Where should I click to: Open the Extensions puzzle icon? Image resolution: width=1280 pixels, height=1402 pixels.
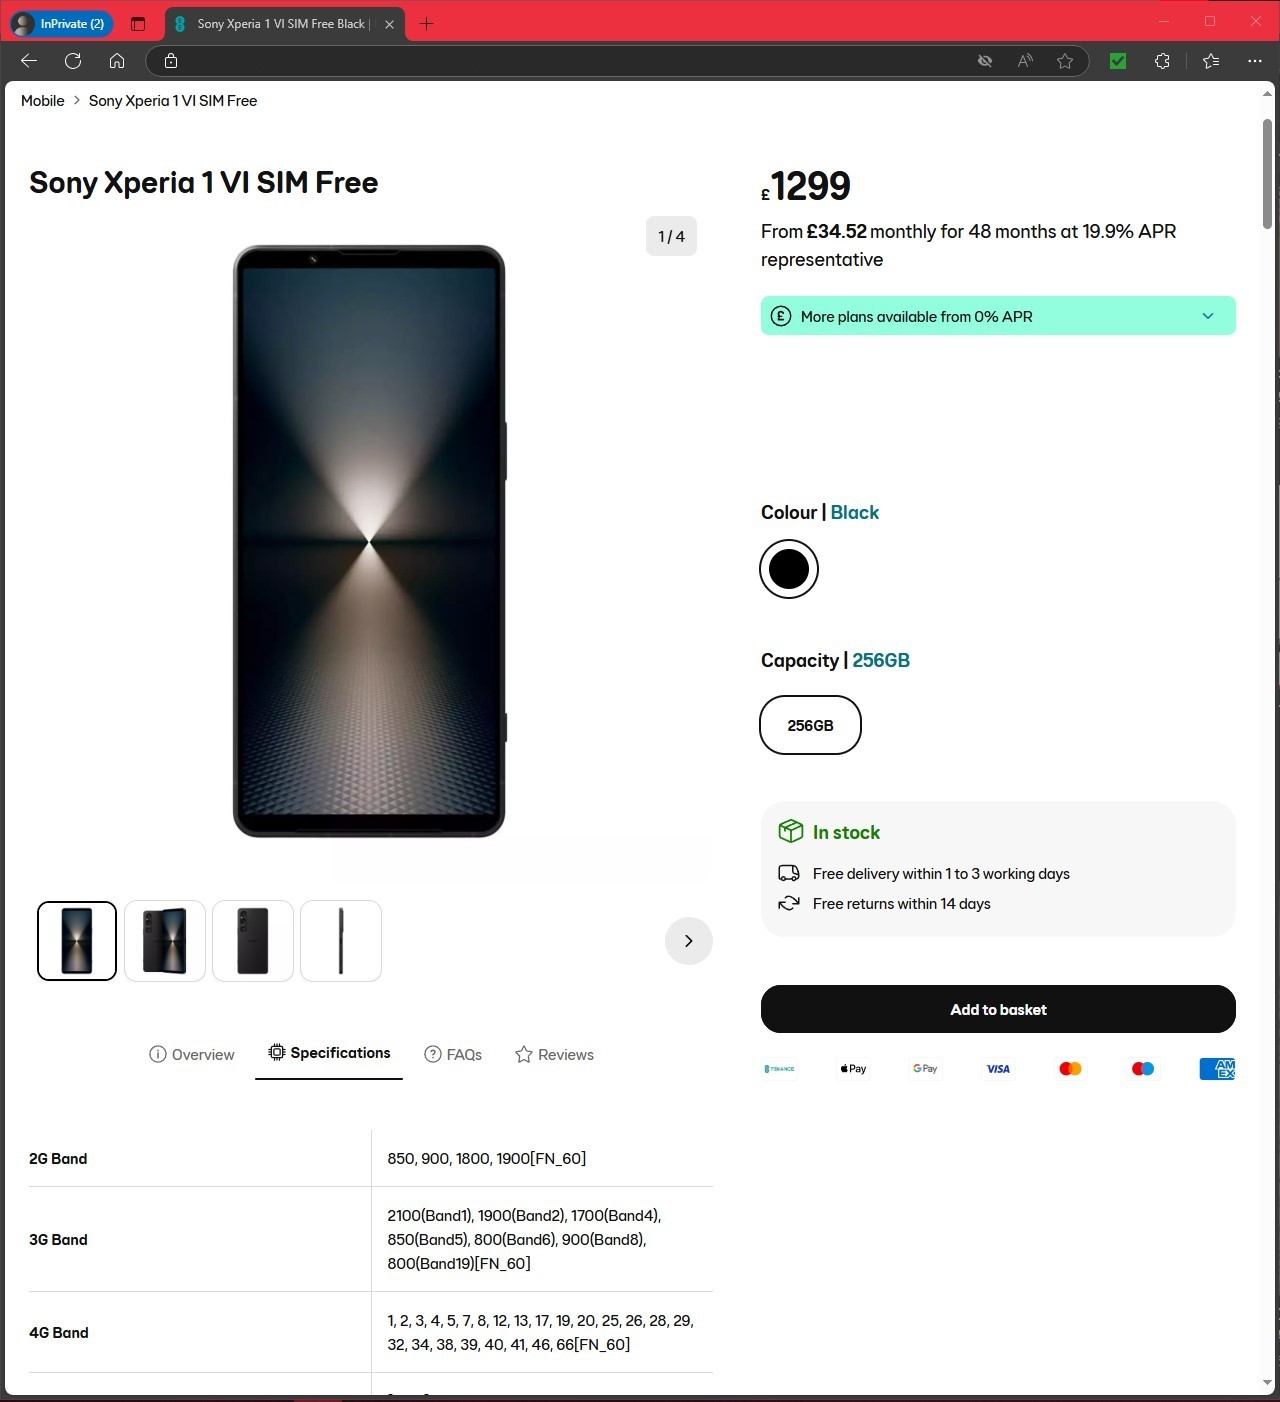coord(1162,61)
